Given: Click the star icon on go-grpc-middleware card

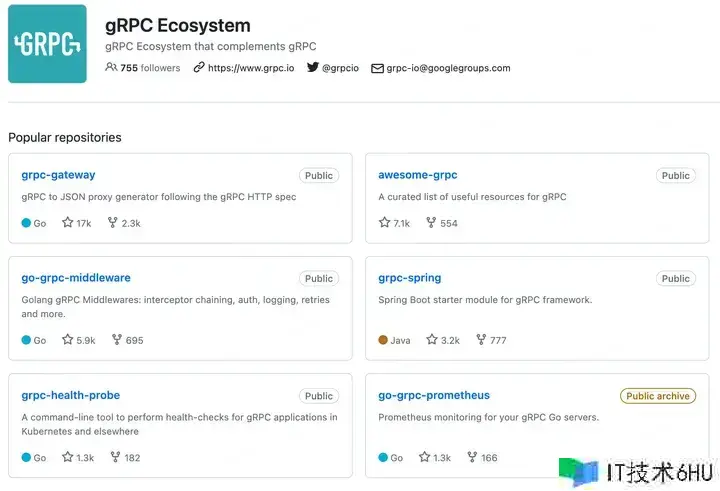Looking at the screenshot, I should [68, 340].
